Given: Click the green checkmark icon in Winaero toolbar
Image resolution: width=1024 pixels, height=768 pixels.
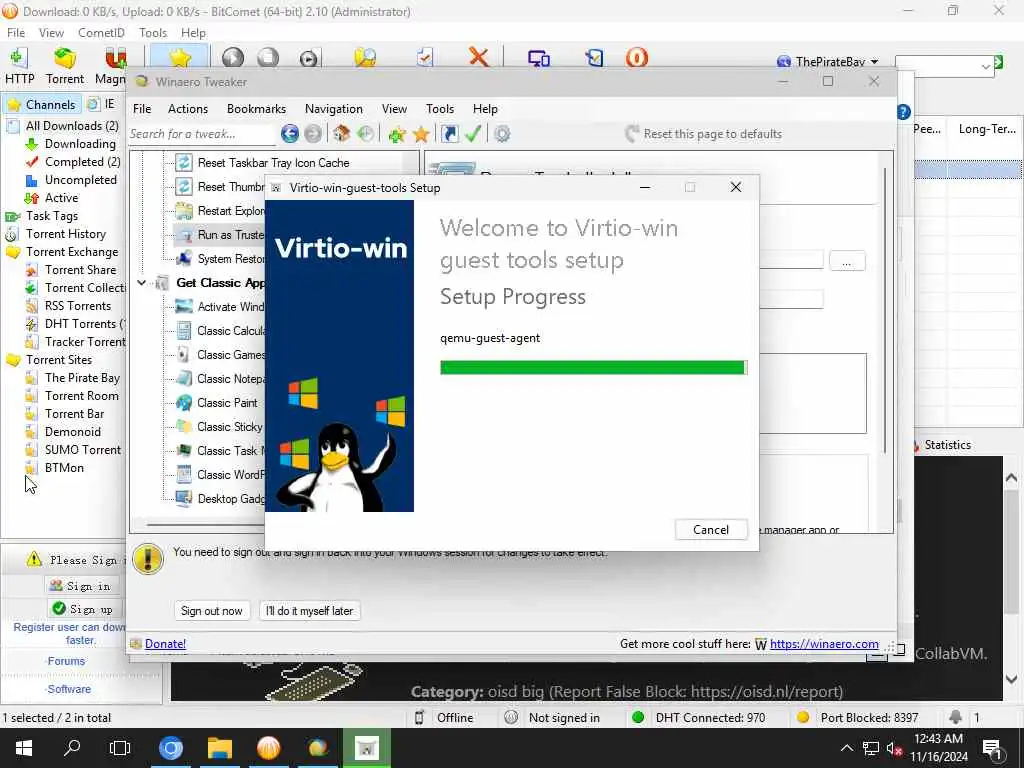Looking at the screenshot, I should 473,134.
